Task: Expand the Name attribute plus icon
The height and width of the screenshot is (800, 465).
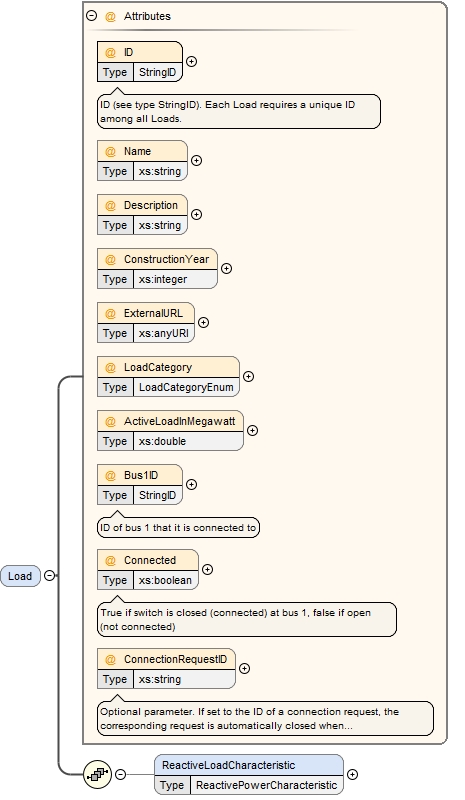Action: 197,160
